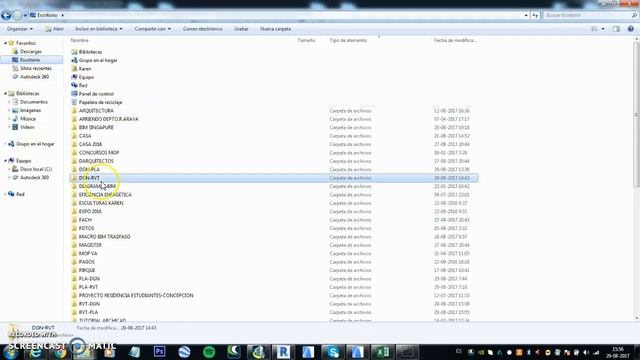Click the Red network icon in file list
Screen dimensions: 640x360
click(74, 85)
